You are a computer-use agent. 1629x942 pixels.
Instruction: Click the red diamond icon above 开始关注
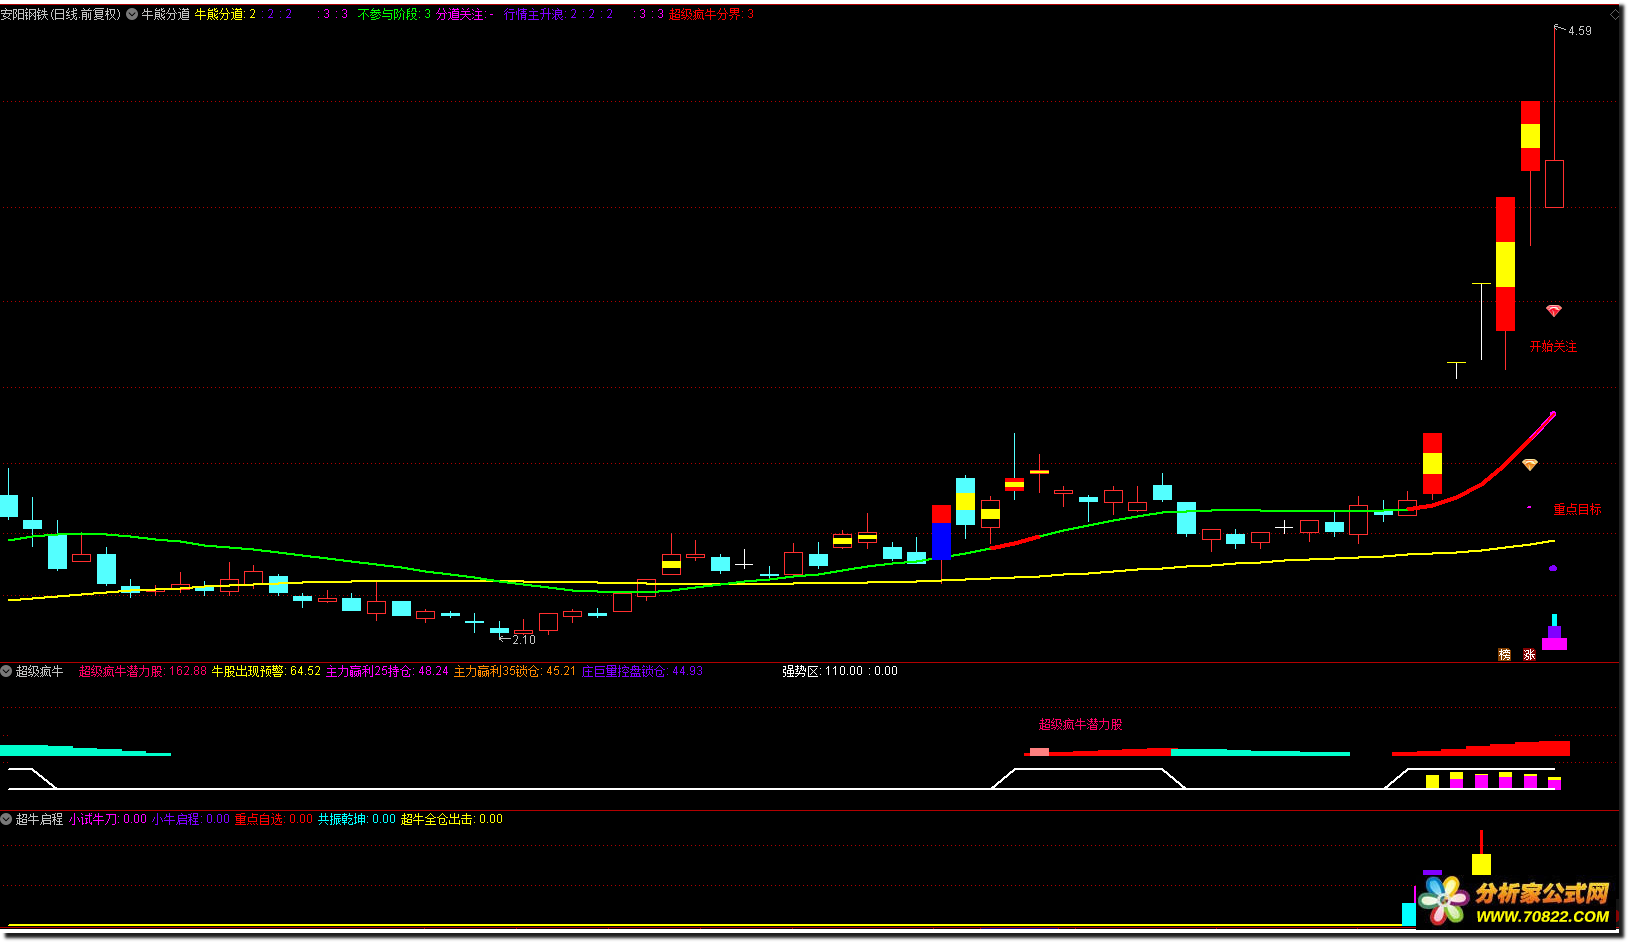[1553, 311]
